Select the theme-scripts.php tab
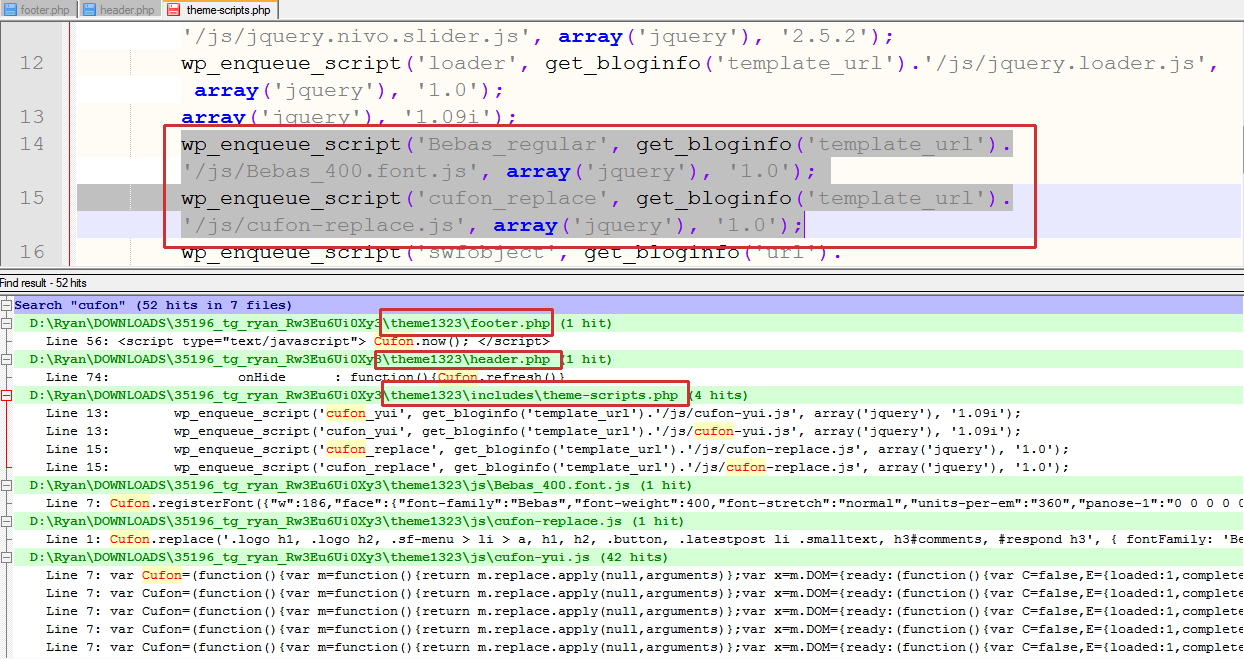Image resolution: width=1244 pixels, height=659 pixels. coord(220,10)
